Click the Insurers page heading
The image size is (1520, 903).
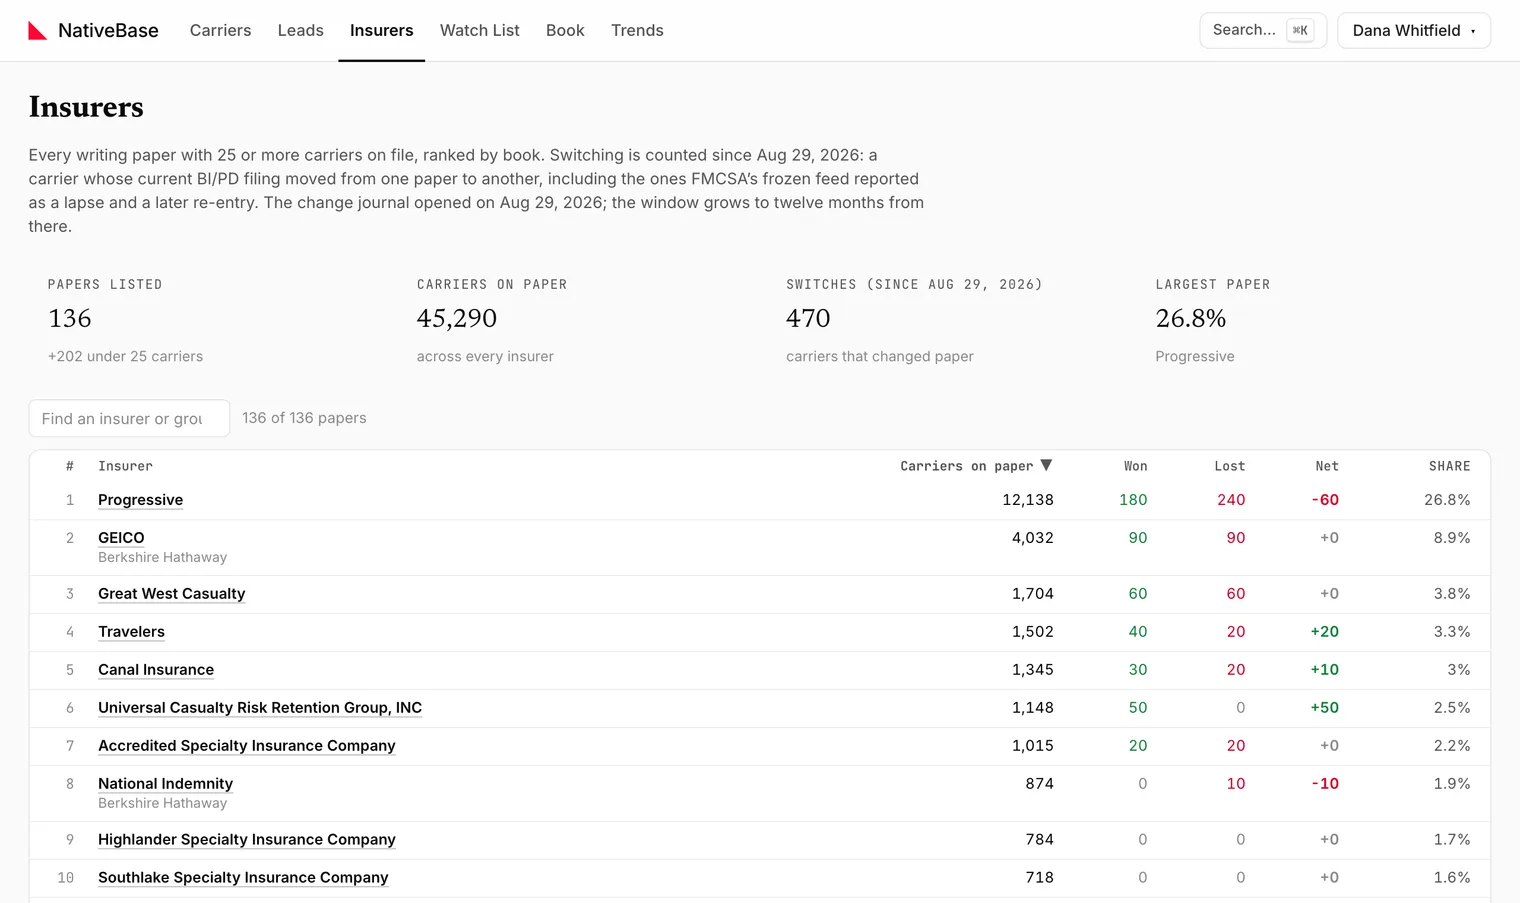pos(86,107)
